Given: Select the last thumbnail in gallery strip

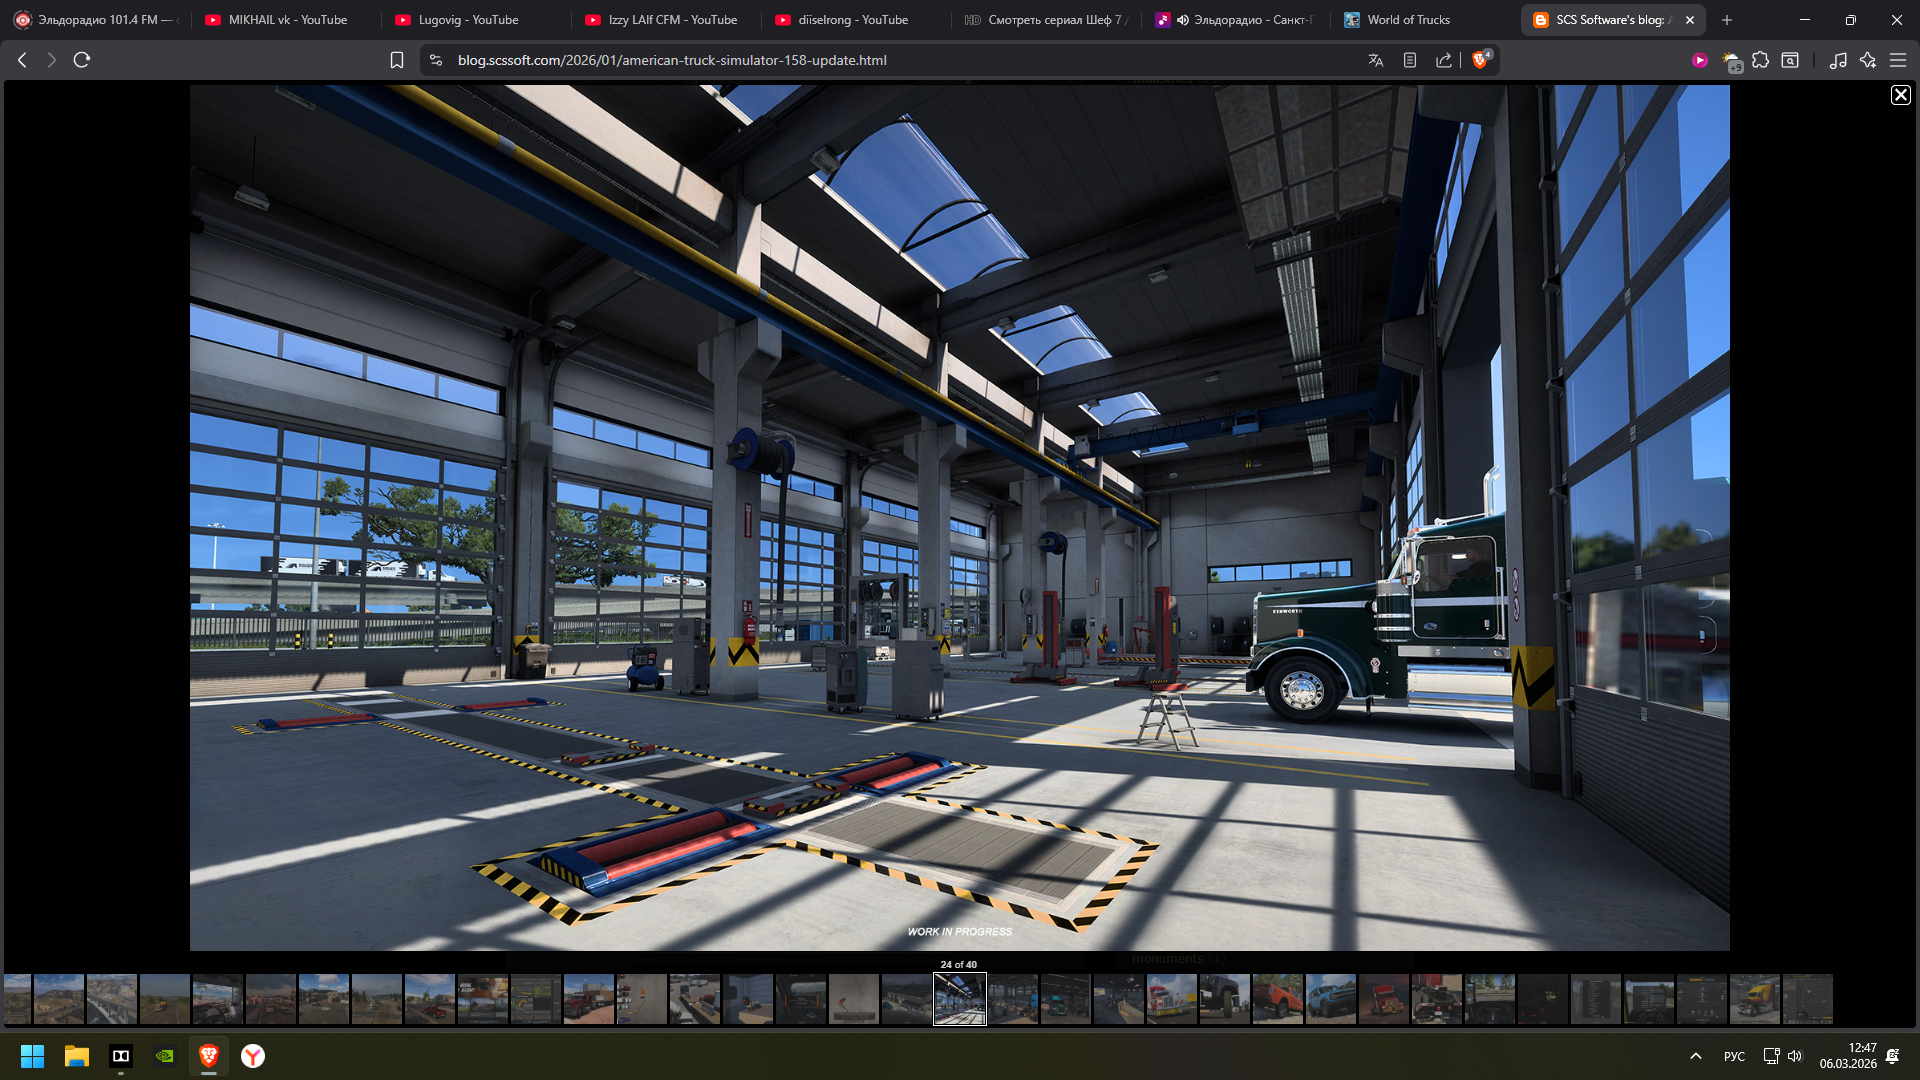Looking at the screenshot, I should (1807, 999).
